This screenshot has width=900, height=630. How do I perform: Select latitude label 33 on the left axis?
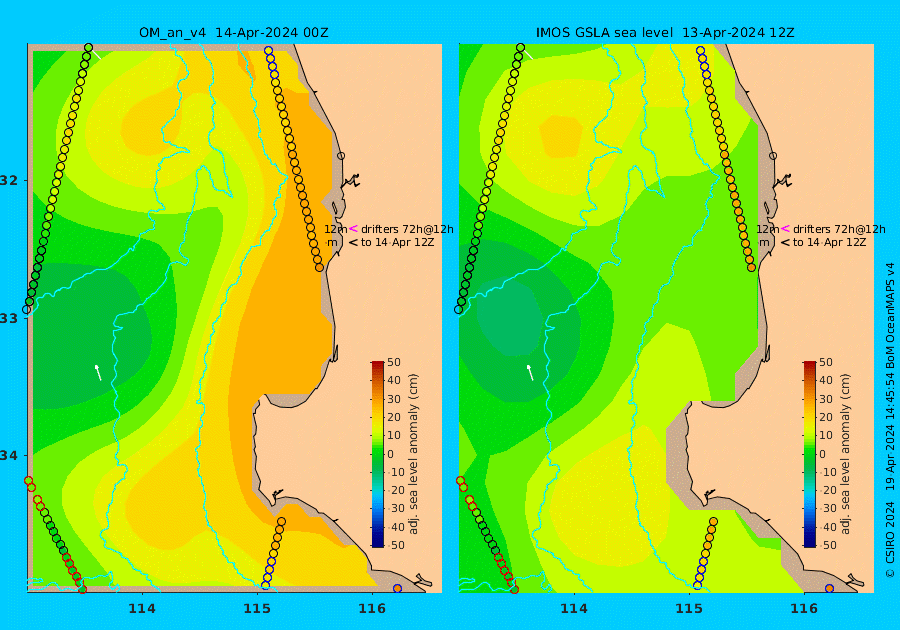10,318
